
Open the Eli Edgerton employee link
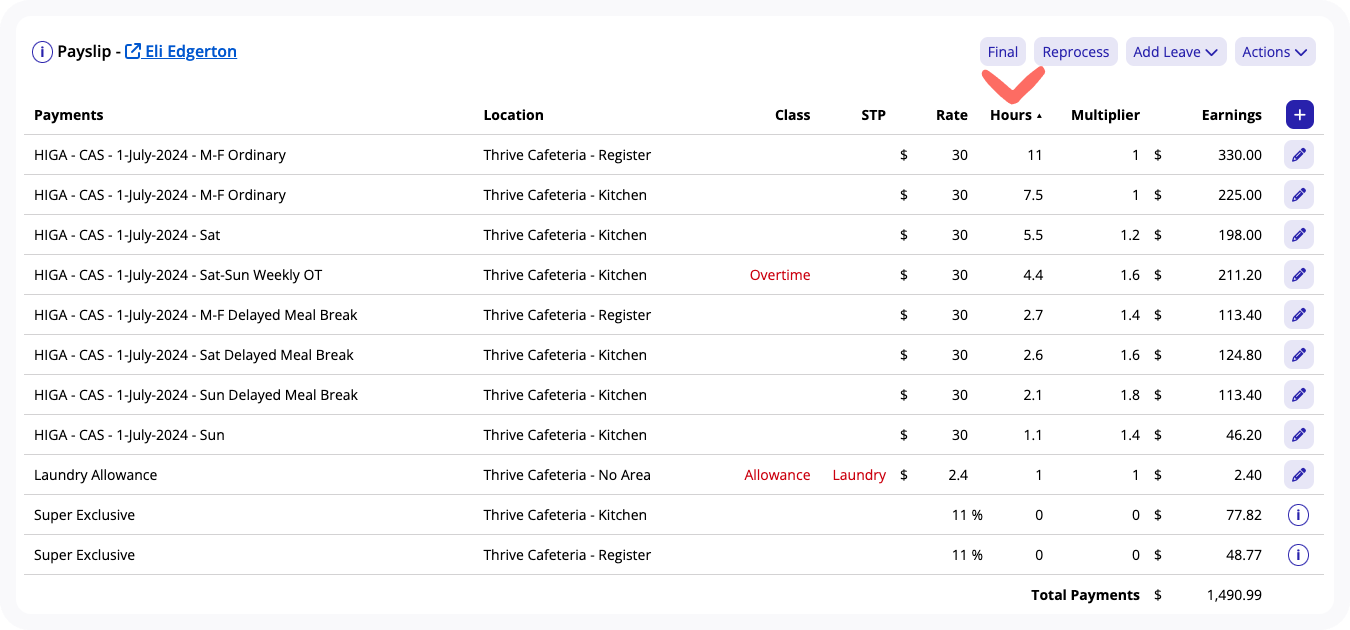pyautogui.click(x=181, y=51)
